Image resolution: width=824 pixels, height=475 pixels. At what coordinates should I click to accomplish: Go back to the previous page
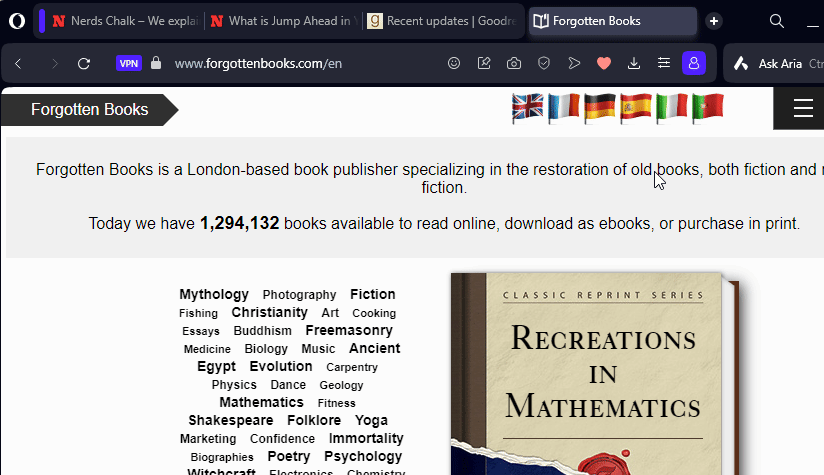(x=18, y=64)
